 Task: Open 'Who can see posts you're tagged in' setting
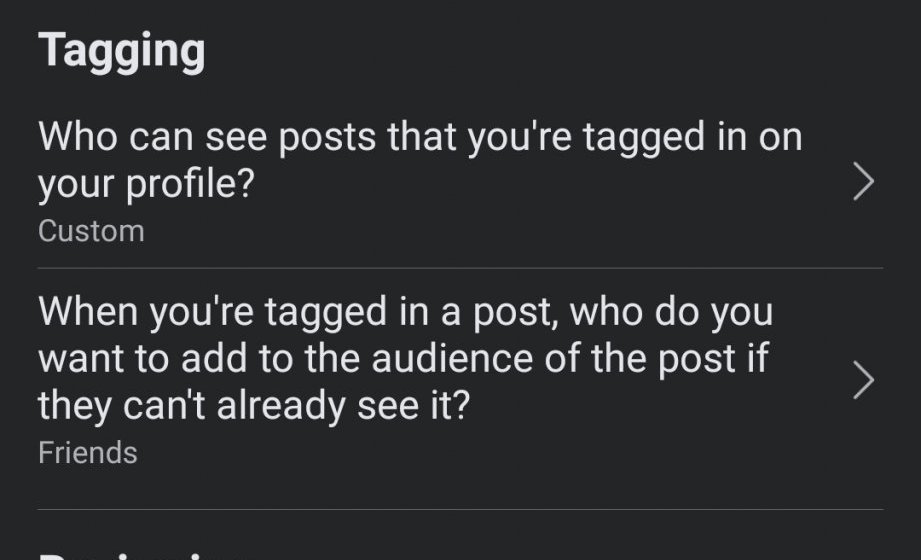[x=420, y=160]
